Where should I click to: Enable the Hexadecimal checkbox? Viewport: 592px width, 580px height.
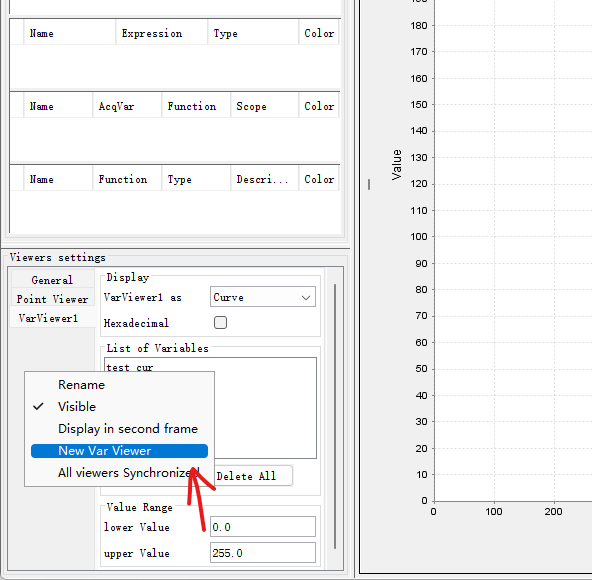tap(220, 323)
